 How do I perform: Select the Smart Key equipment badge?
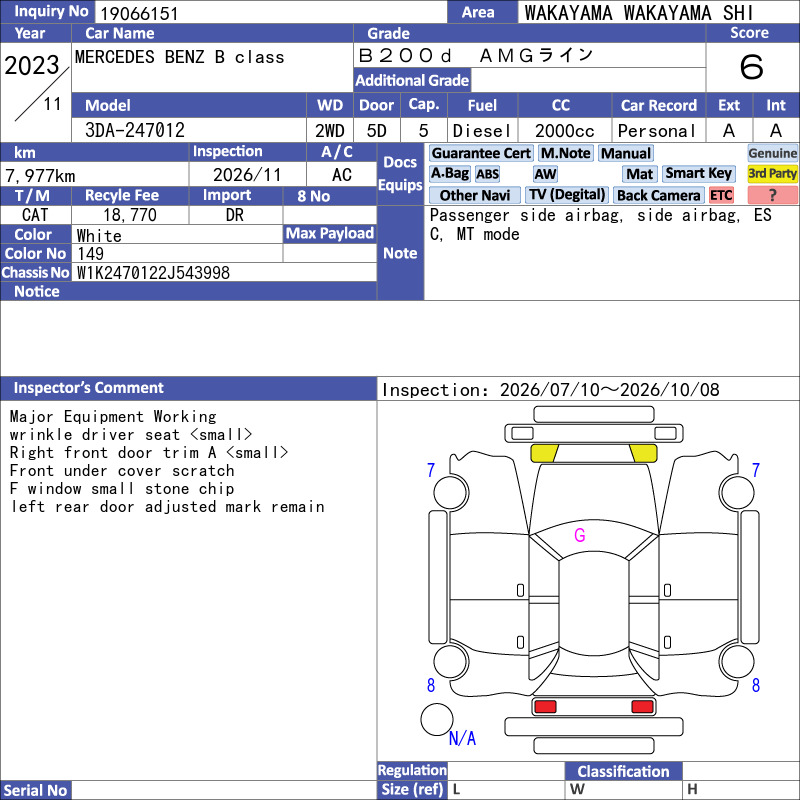tap(699, 173)
